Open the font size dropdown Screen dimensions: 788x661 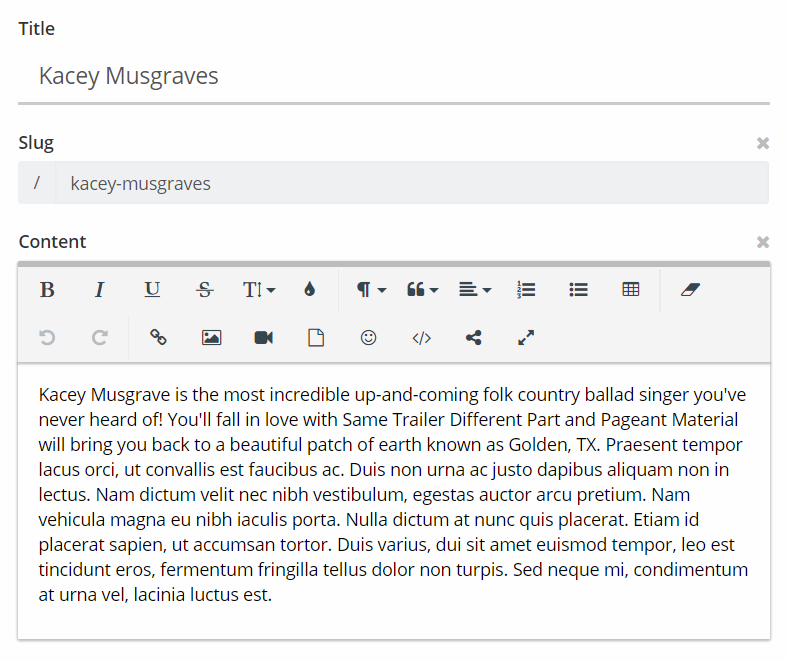pyautogui.click(x=258, y=290)
